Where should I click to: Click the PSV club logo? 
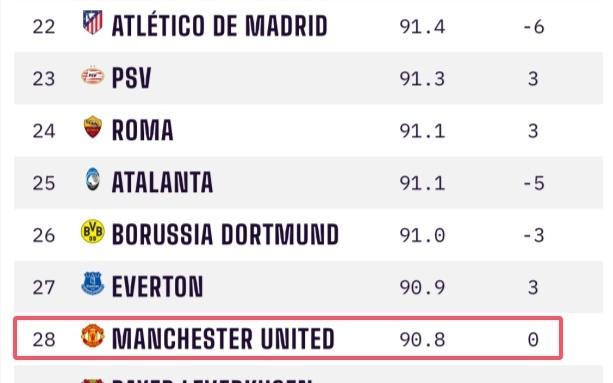click(x=93, y=75)
